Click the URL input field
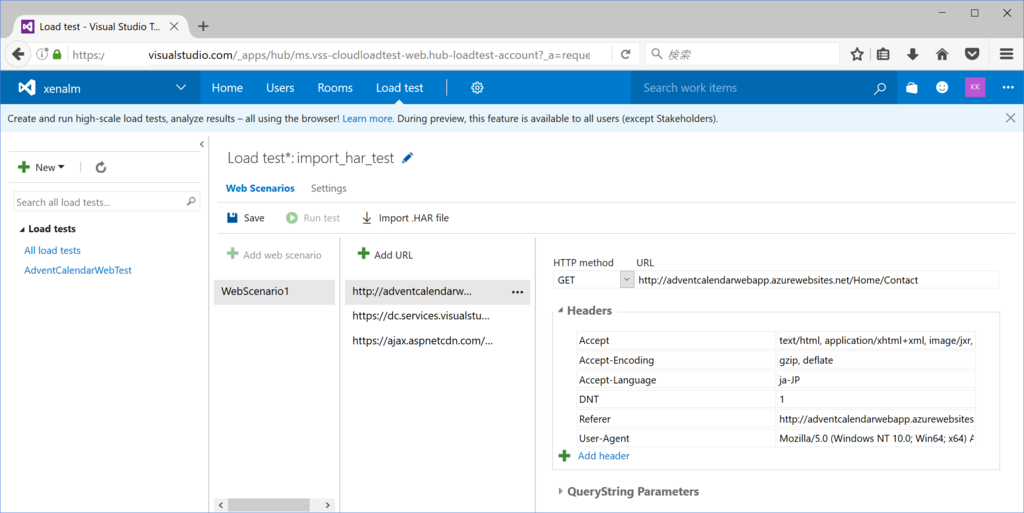Image resolution: width=1024 pixels, height=513 pixels. (x=817, y=280)
